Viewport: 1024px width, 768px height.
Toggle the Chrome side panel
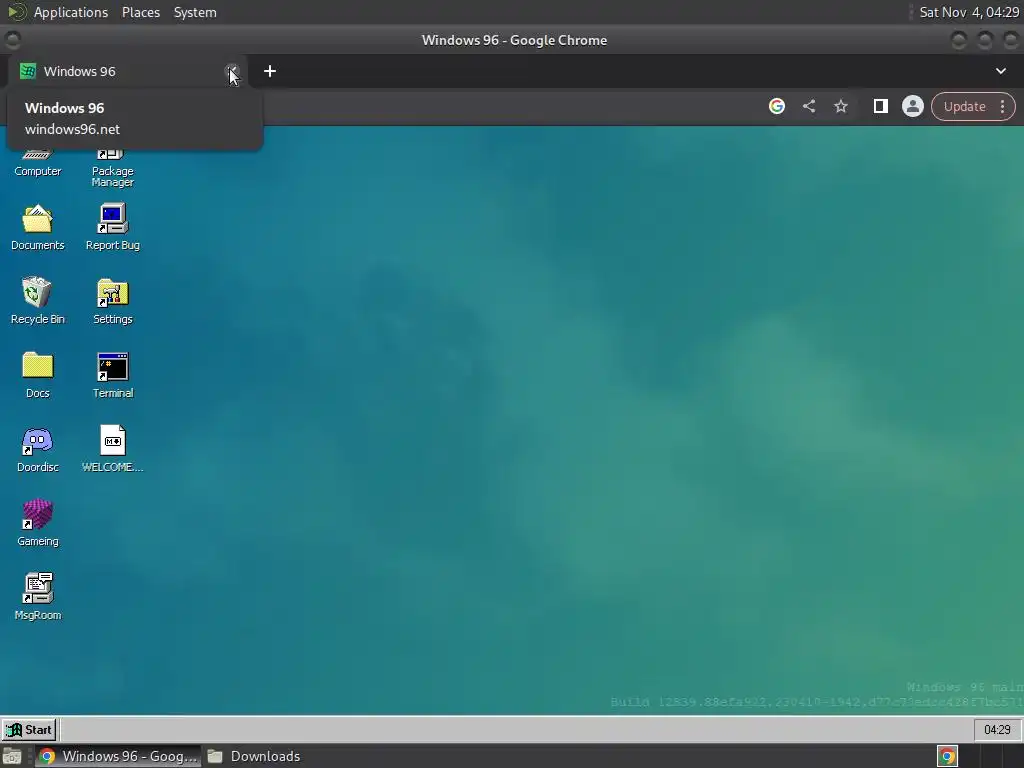point(880,106)
